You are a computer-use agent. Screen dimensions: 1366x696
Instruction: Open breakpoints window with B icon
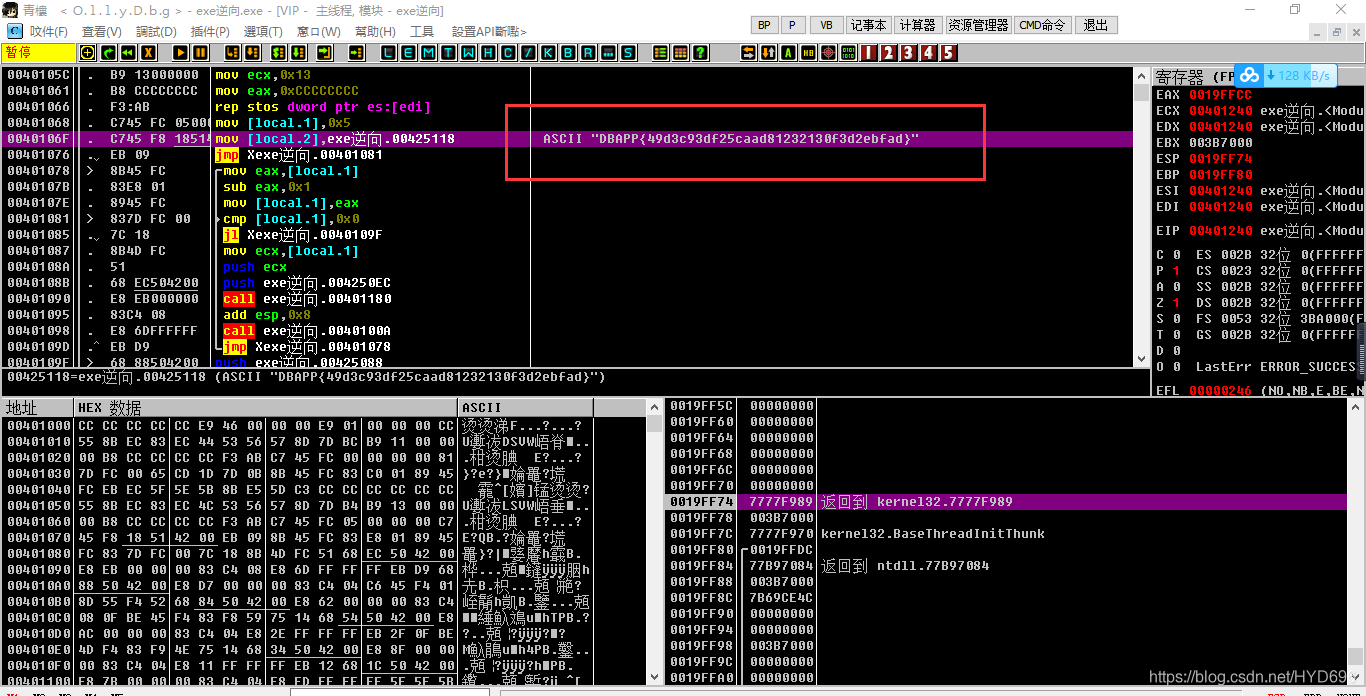pos(568,52)
